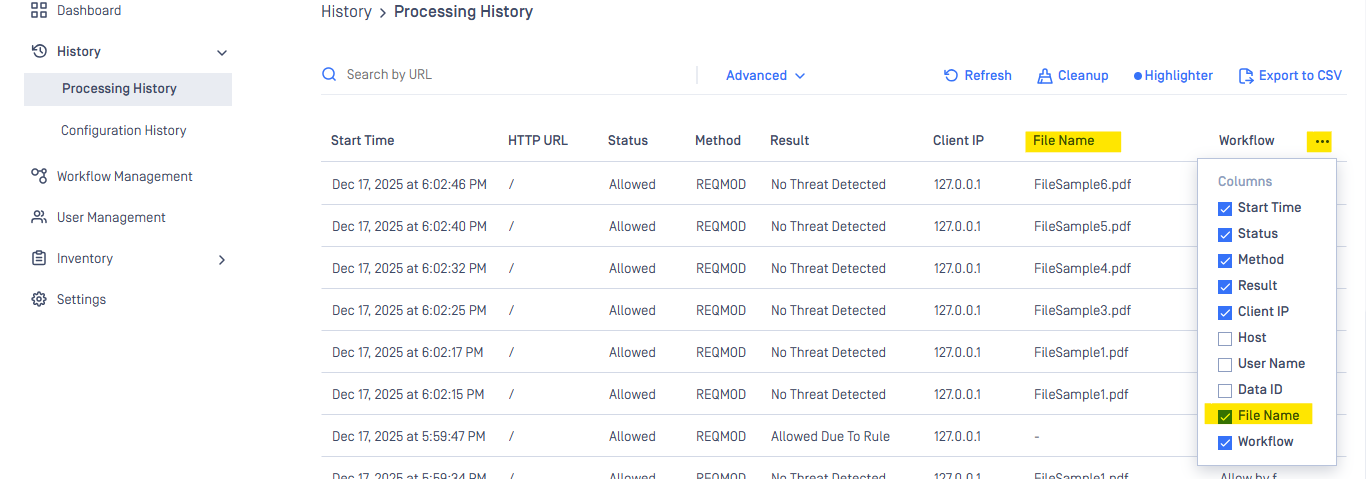
Task: Click the Workflow Management icon
Action: [39, 176]
